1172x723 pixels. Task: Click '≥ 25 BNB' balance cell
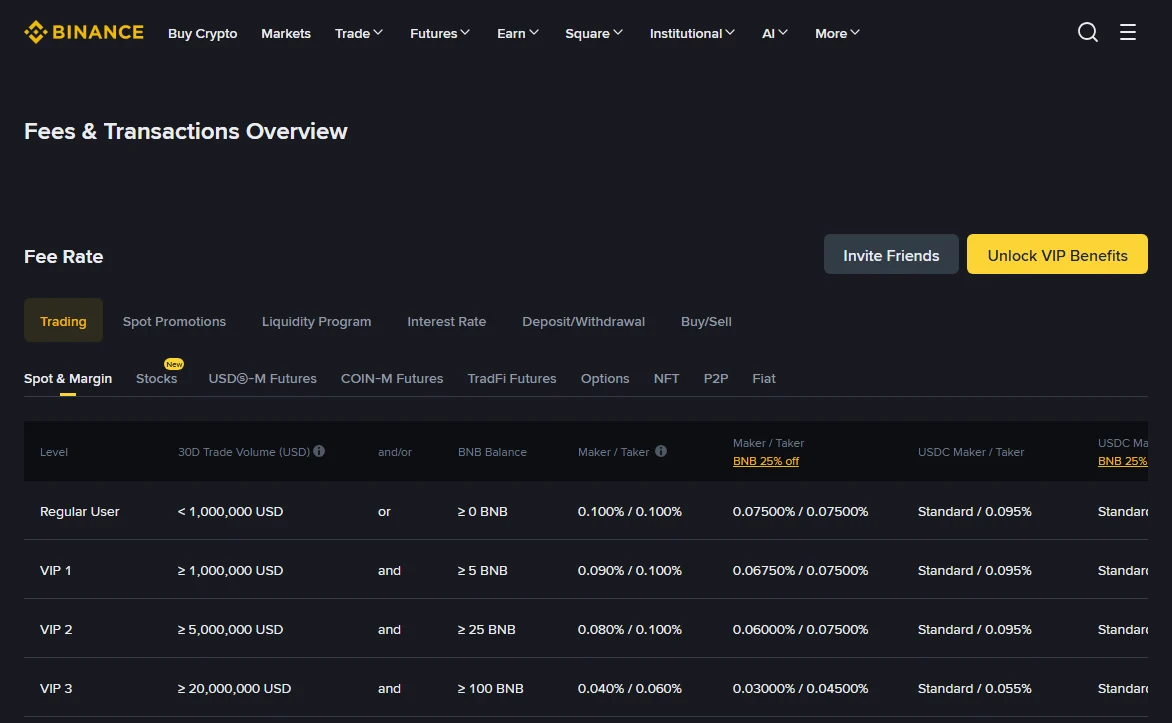487,630
